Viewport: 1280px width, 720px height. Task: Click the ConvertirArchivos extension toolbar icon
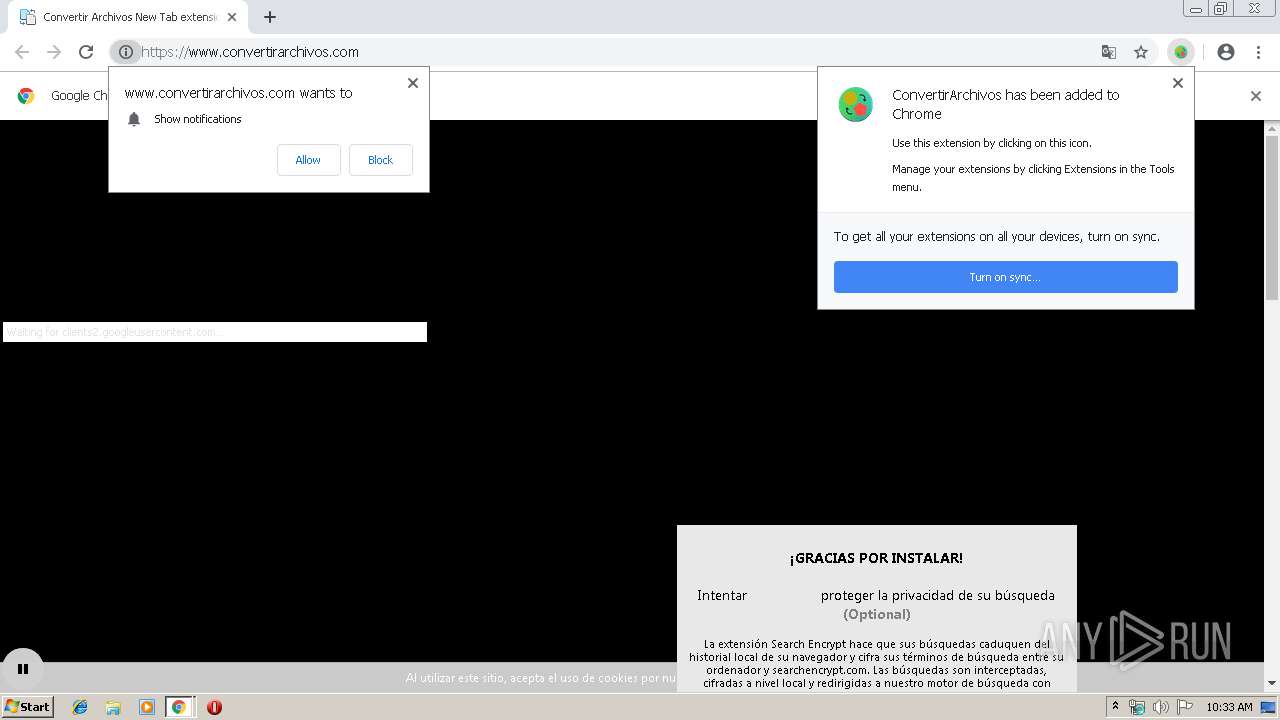(1181, 52)
